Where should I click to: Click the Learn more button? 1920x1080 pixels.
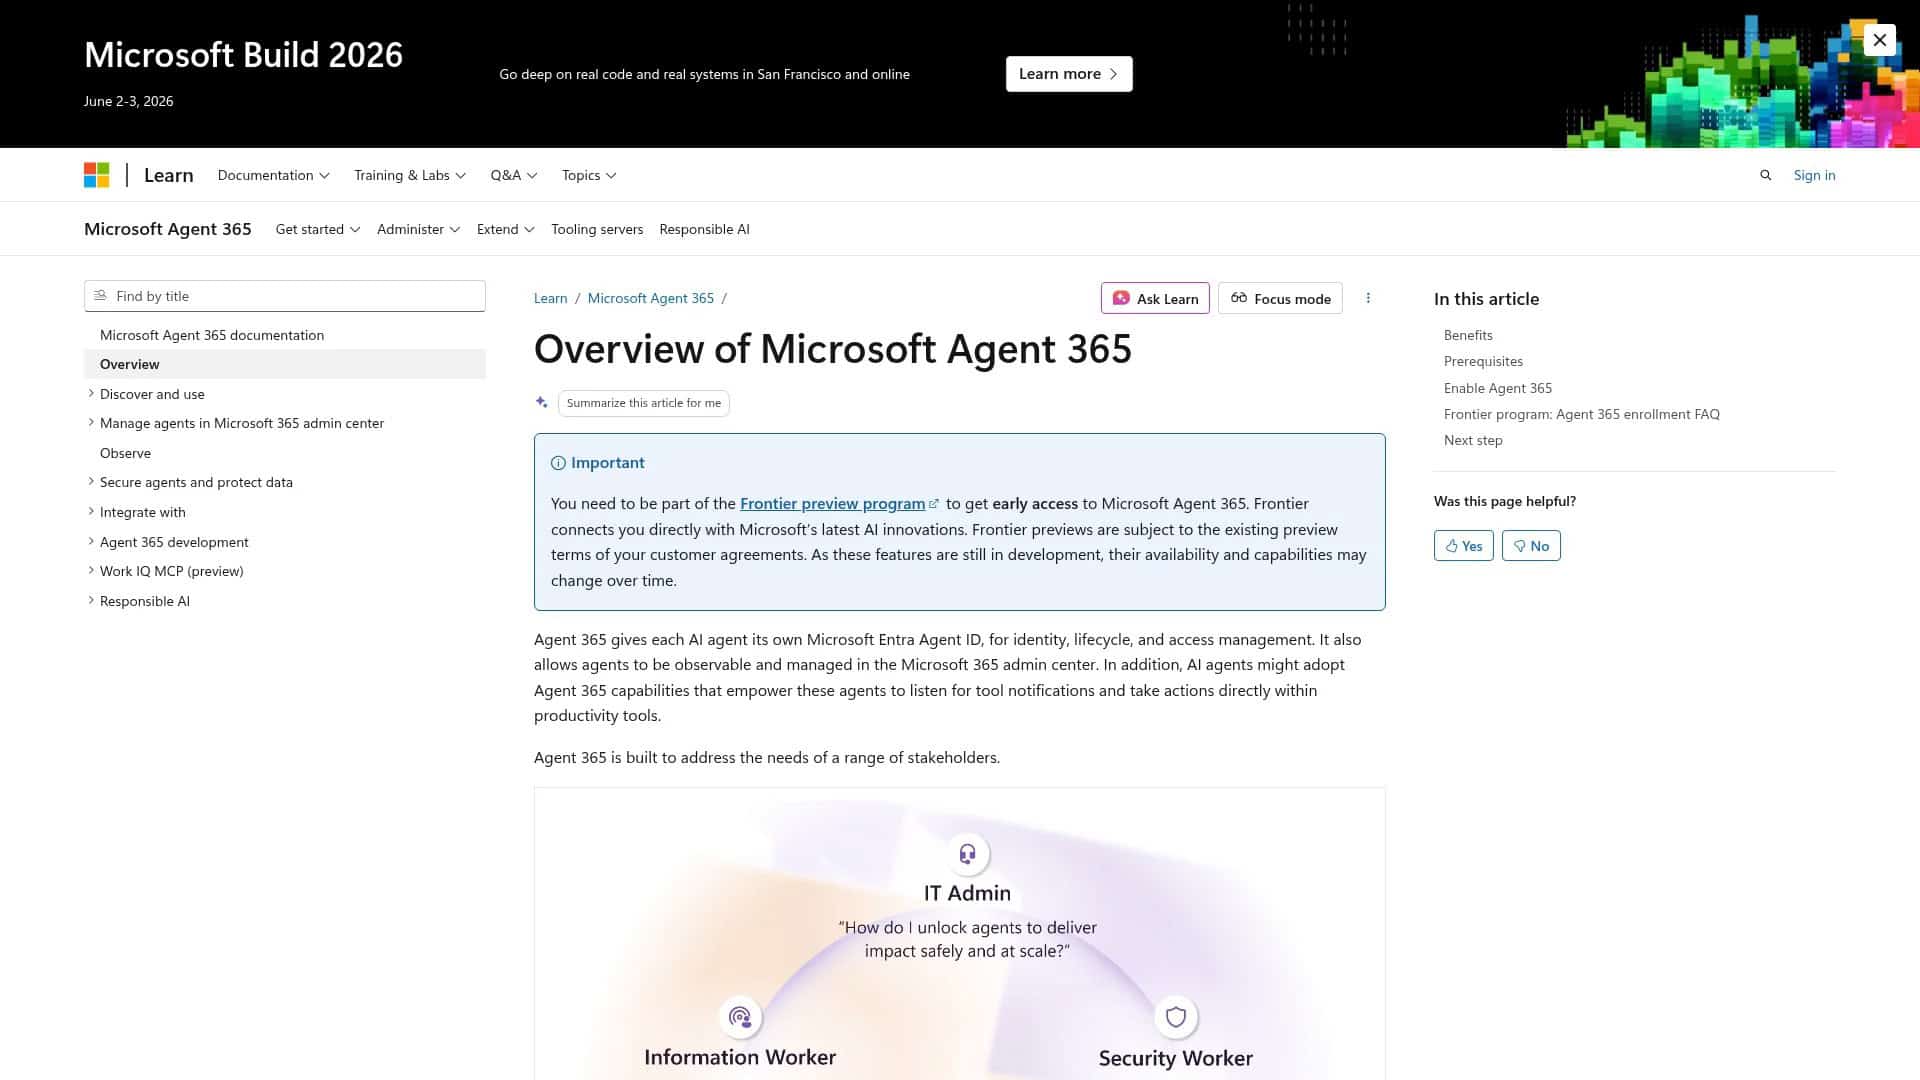click(x=1069, y=73)
